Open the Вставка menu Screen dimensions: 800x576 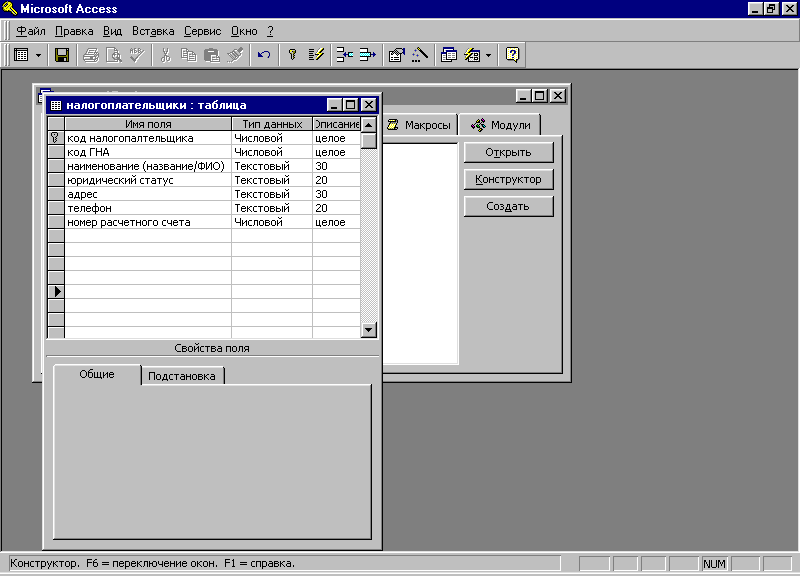click(153, 31)
